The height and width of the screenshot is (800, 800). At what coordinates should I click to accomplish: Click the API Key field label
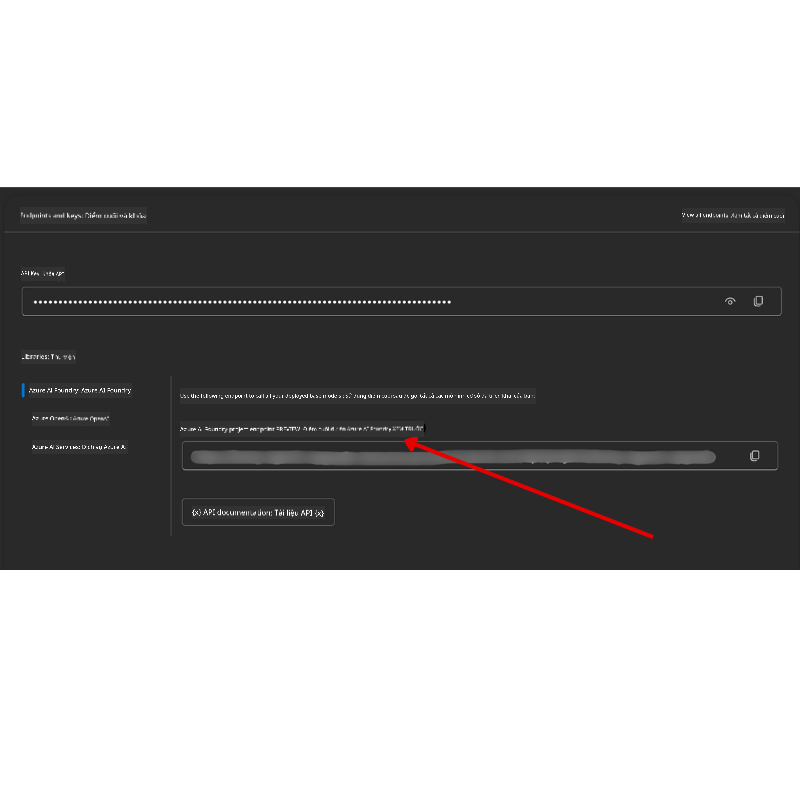pyautogui.click(x=43, y=273)
